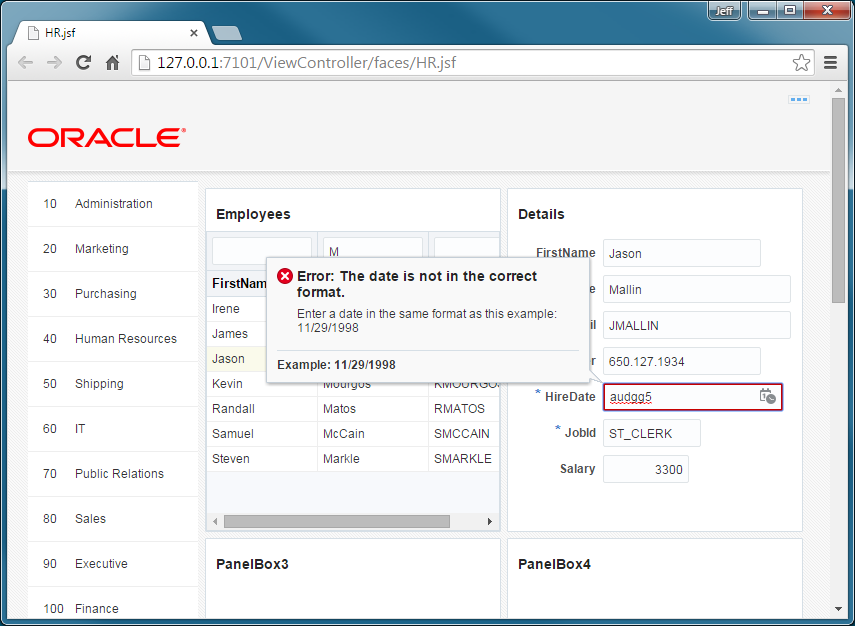The height and width of the screenshot is (626, 855).
Task: Select the Samuel employee row
Action: 353,434
